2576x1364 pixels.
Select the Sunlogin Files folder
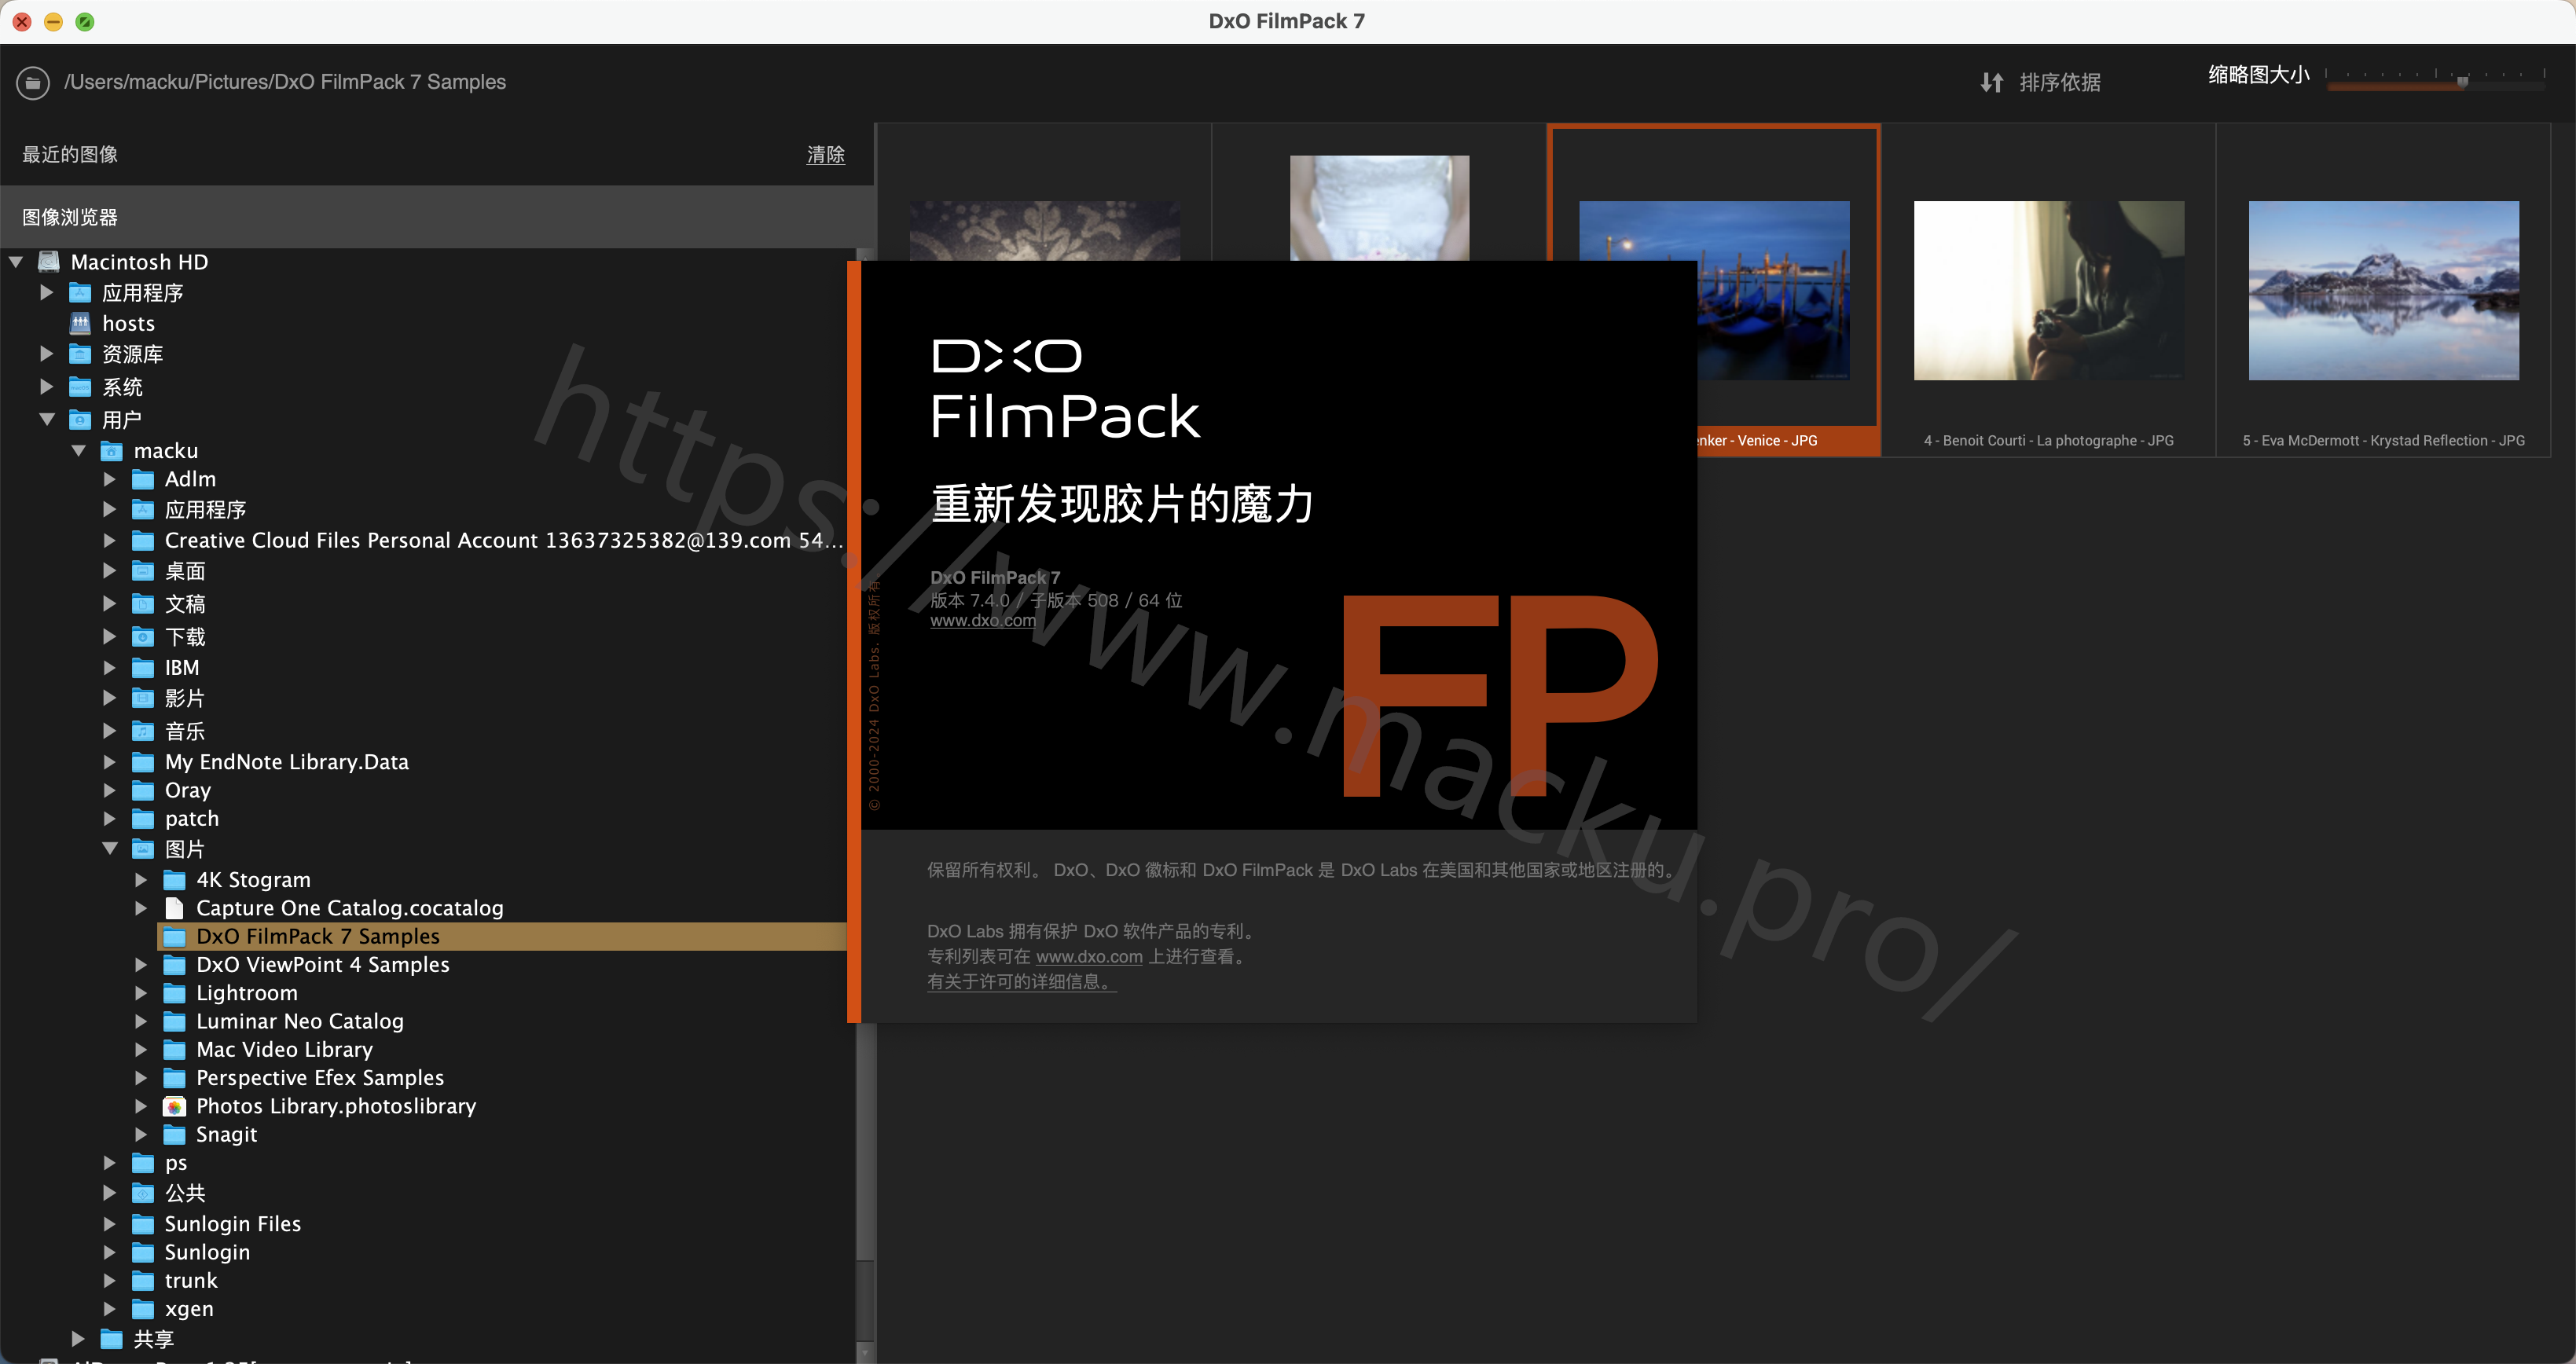click(x=232, y=1224)
